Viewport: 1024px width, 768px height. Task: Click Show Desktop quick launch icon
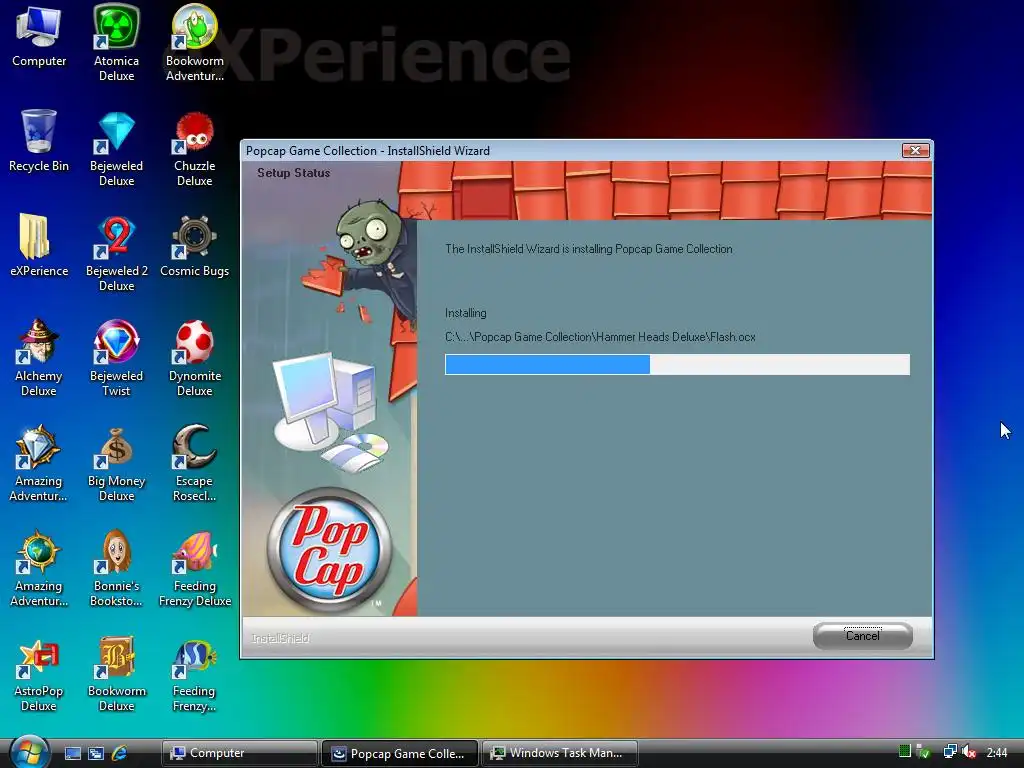[72, 753]
